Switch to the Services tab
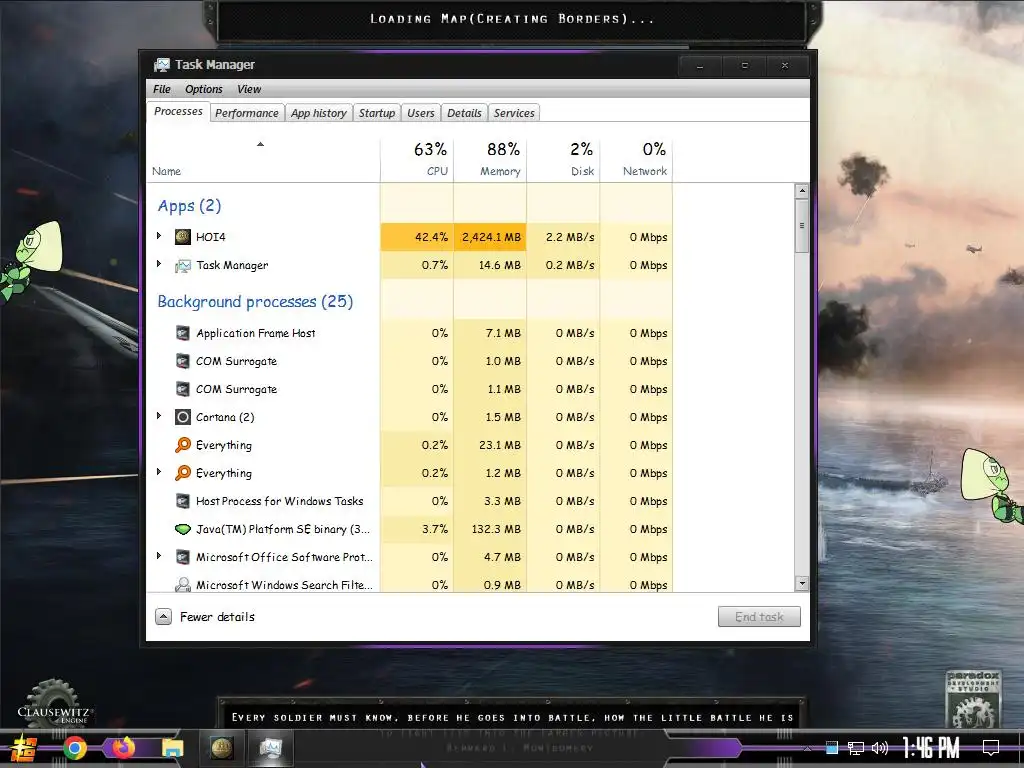The image size is (1024, 768). tap(514, 113)
